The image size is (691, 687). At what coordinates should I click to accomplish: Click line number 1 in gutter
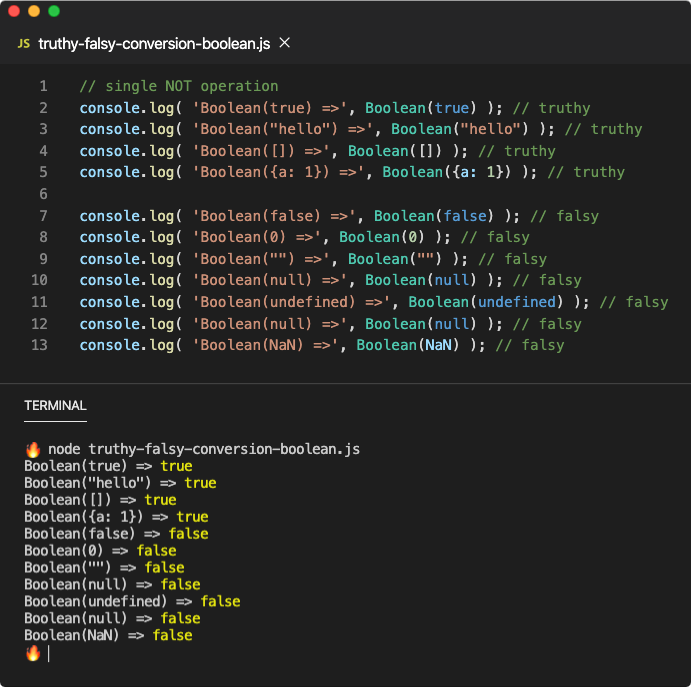click(43, 86)
